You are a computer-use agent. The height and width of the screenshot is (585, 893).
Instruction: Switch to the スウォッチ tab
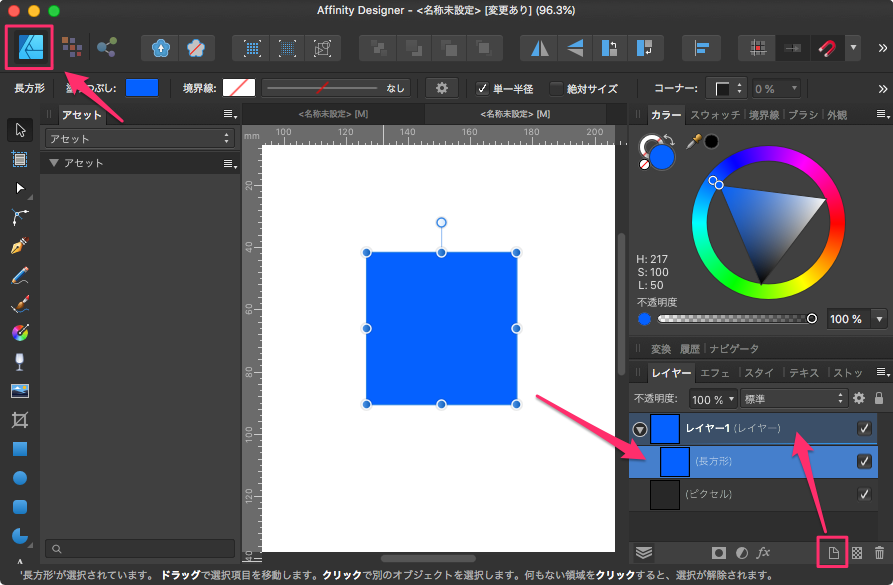(x=714, y=115)
